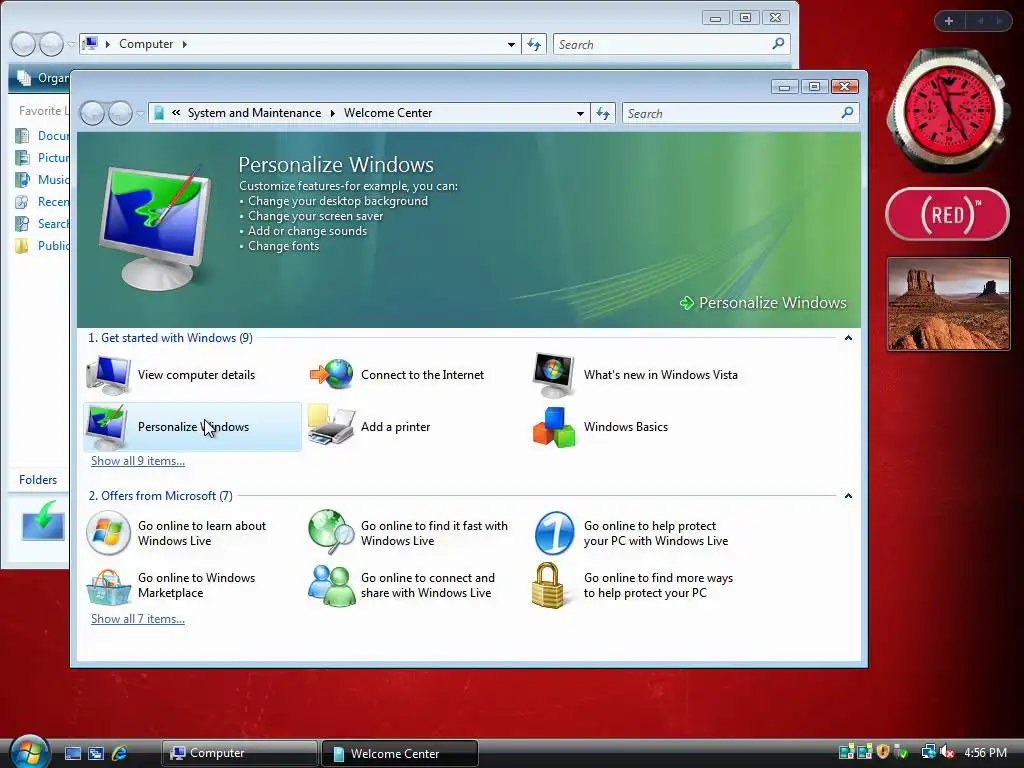Viewport: 1024px width, 768px height.
Task: Click the Computer window refresh button
Action: tap(534, 44)
